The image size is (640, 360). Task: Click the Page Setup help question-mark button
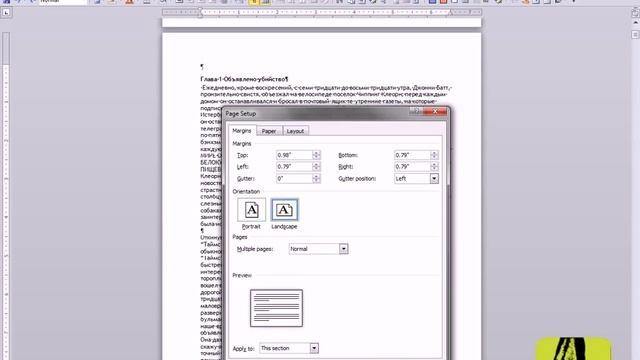click(416, 111)
